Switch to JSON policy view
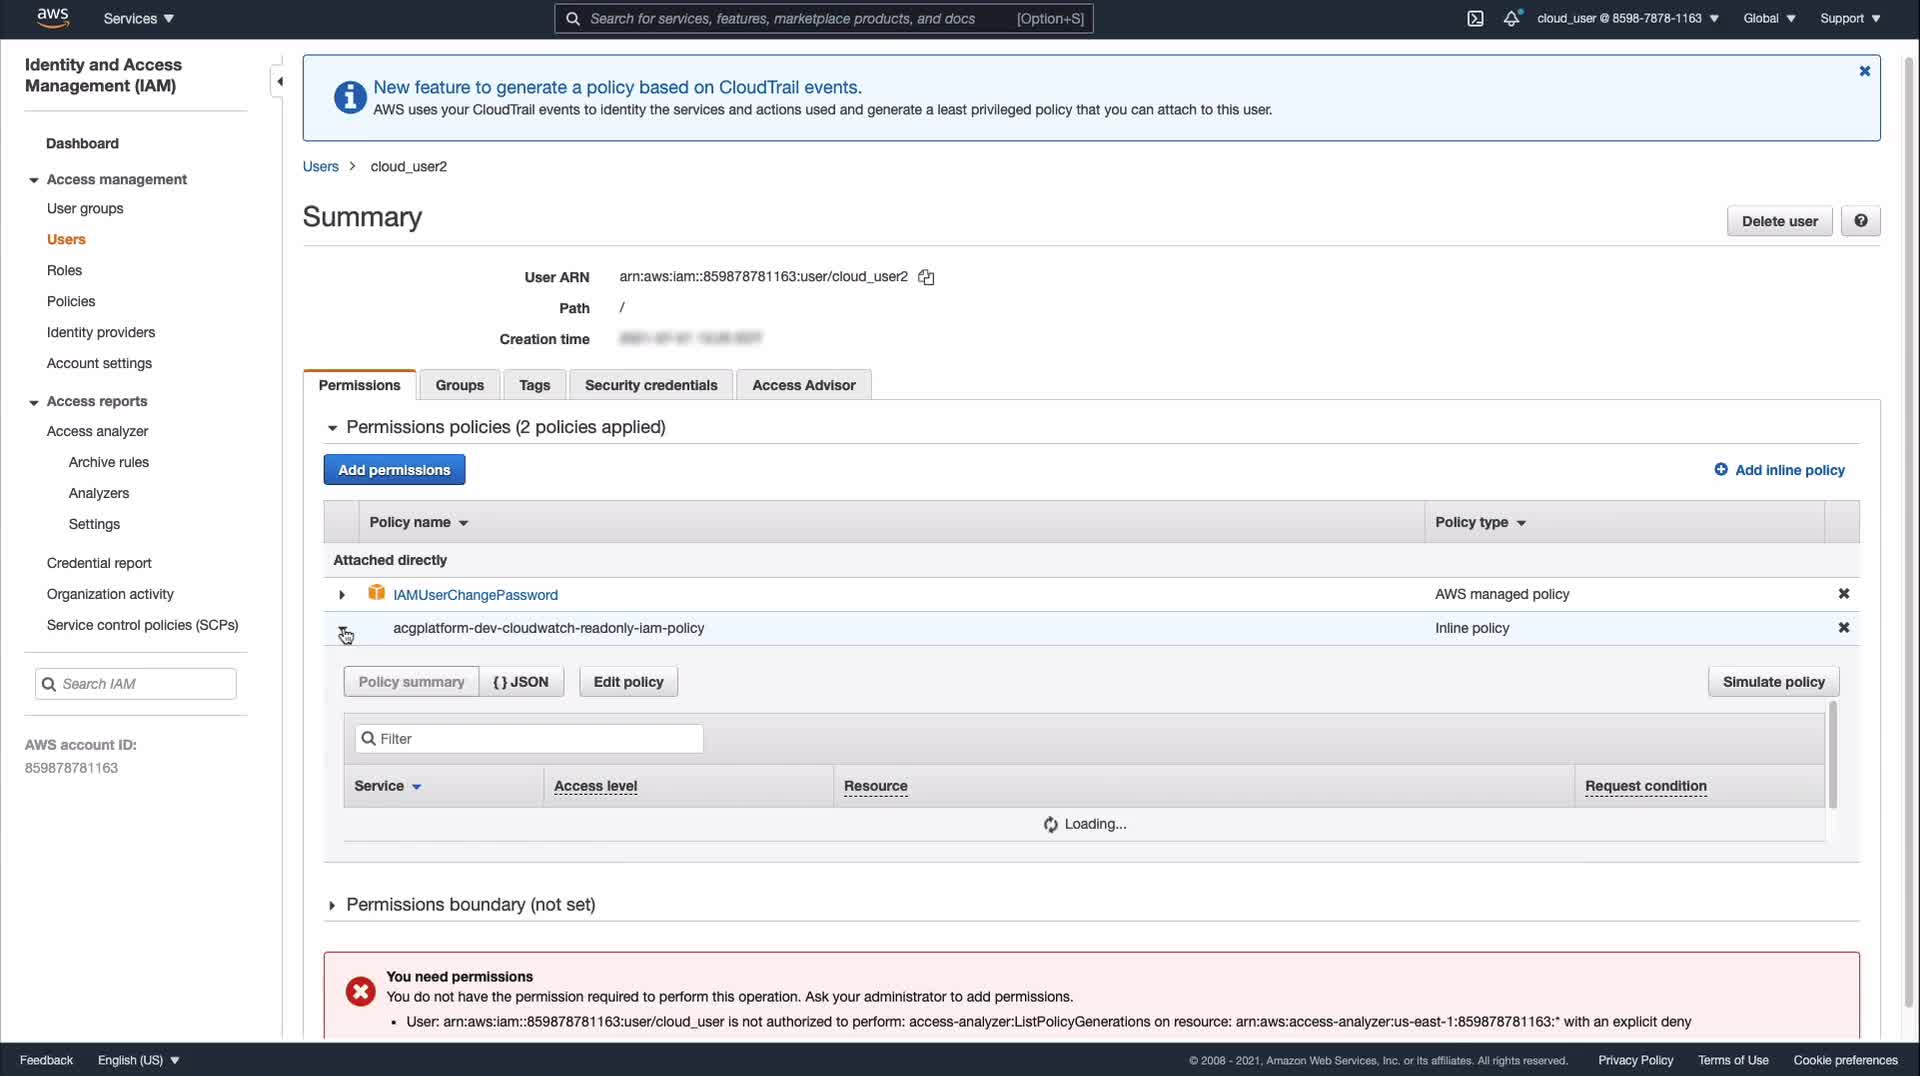The width and height of the screenshot is (1920, 1076). (x=521, y=682)
